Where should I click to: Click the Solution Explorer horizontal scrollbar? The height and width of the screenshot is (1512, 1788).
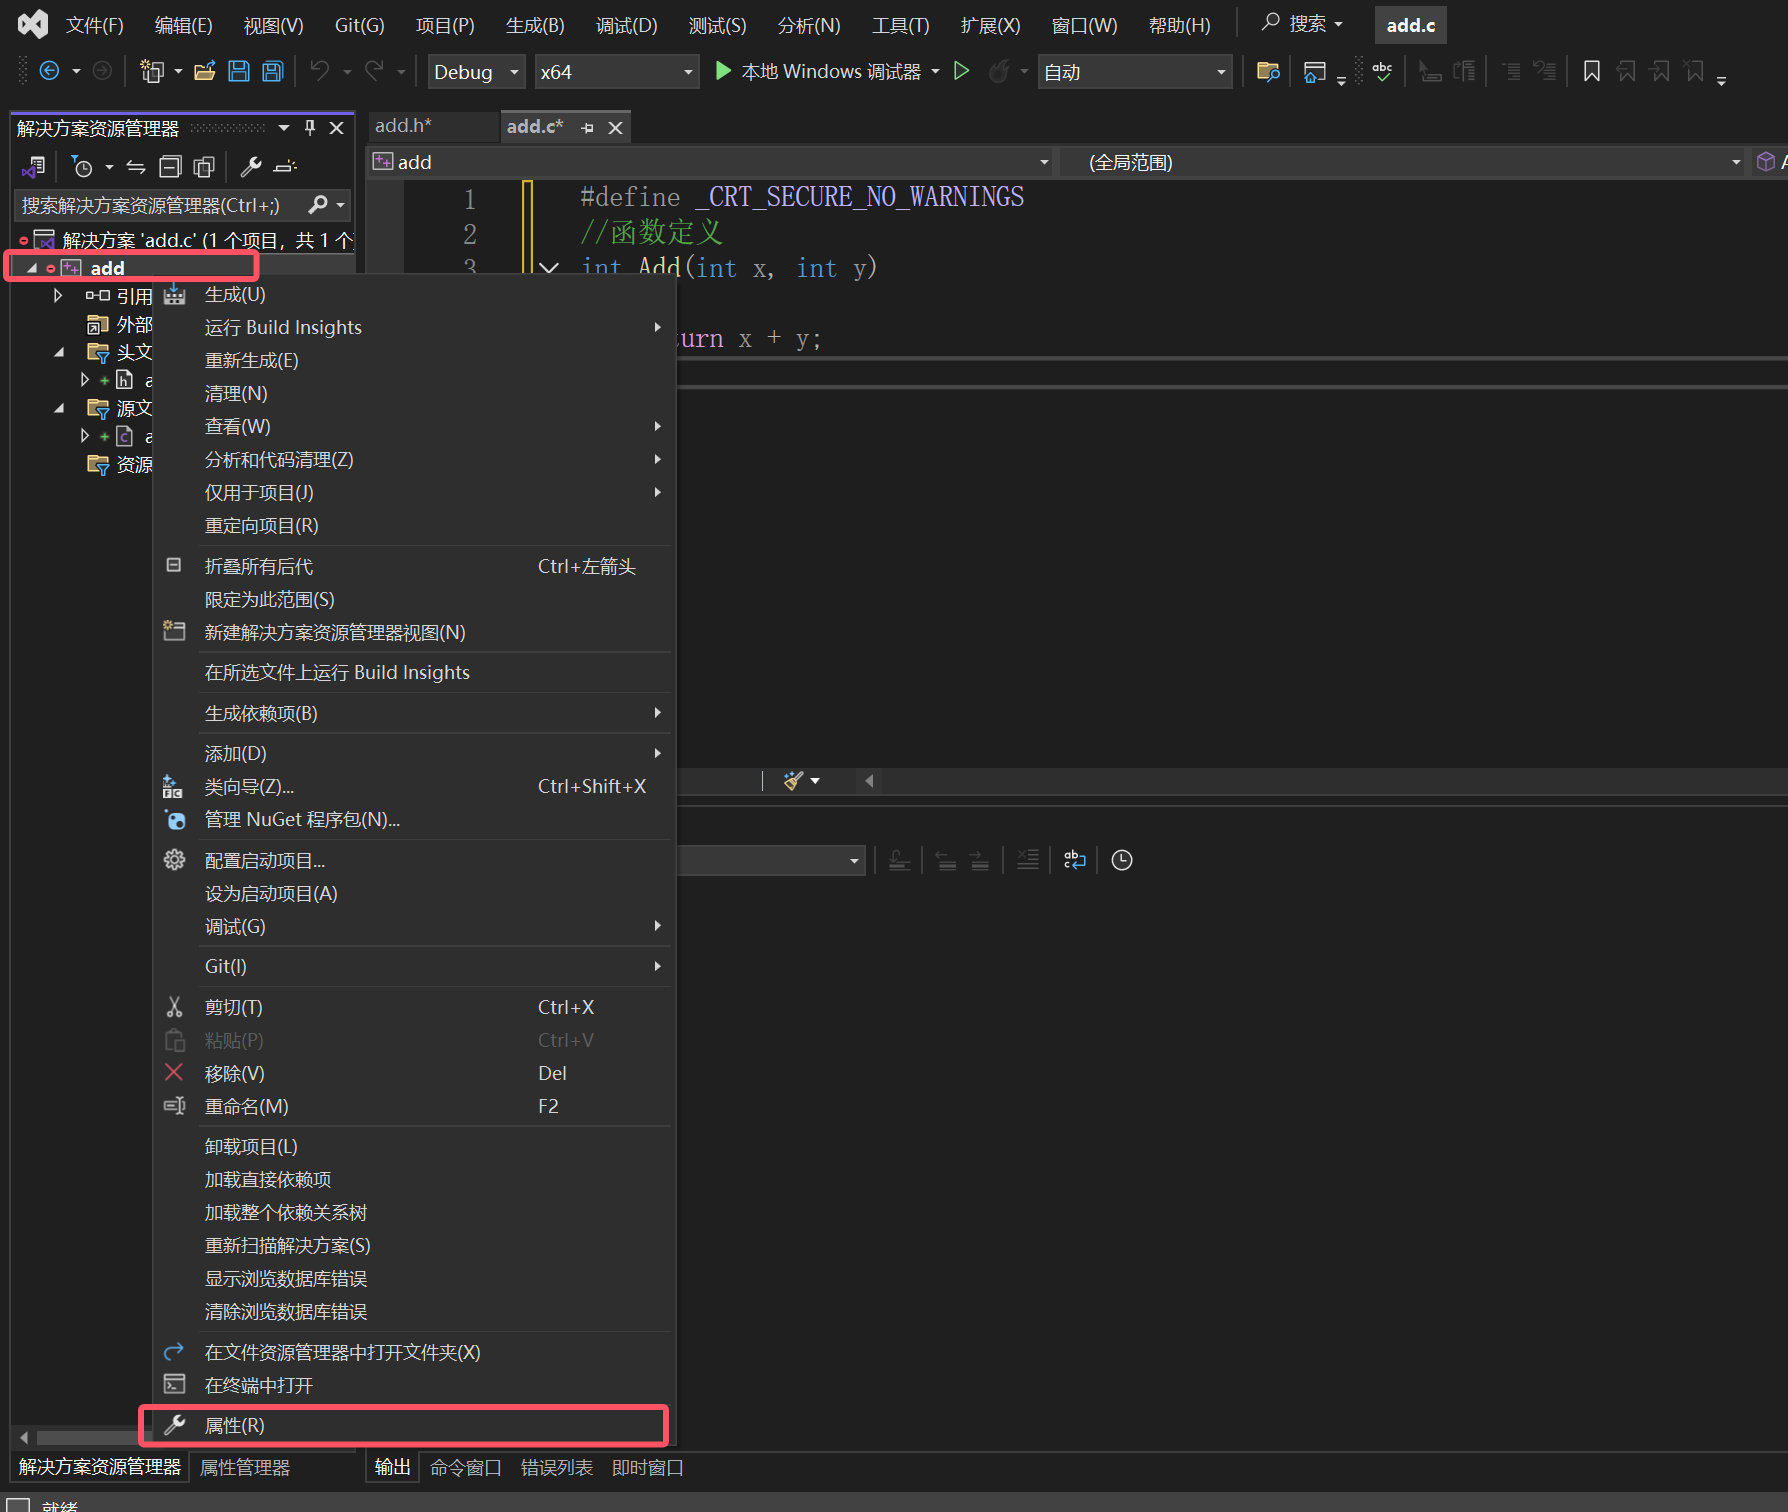[85, 1438]
